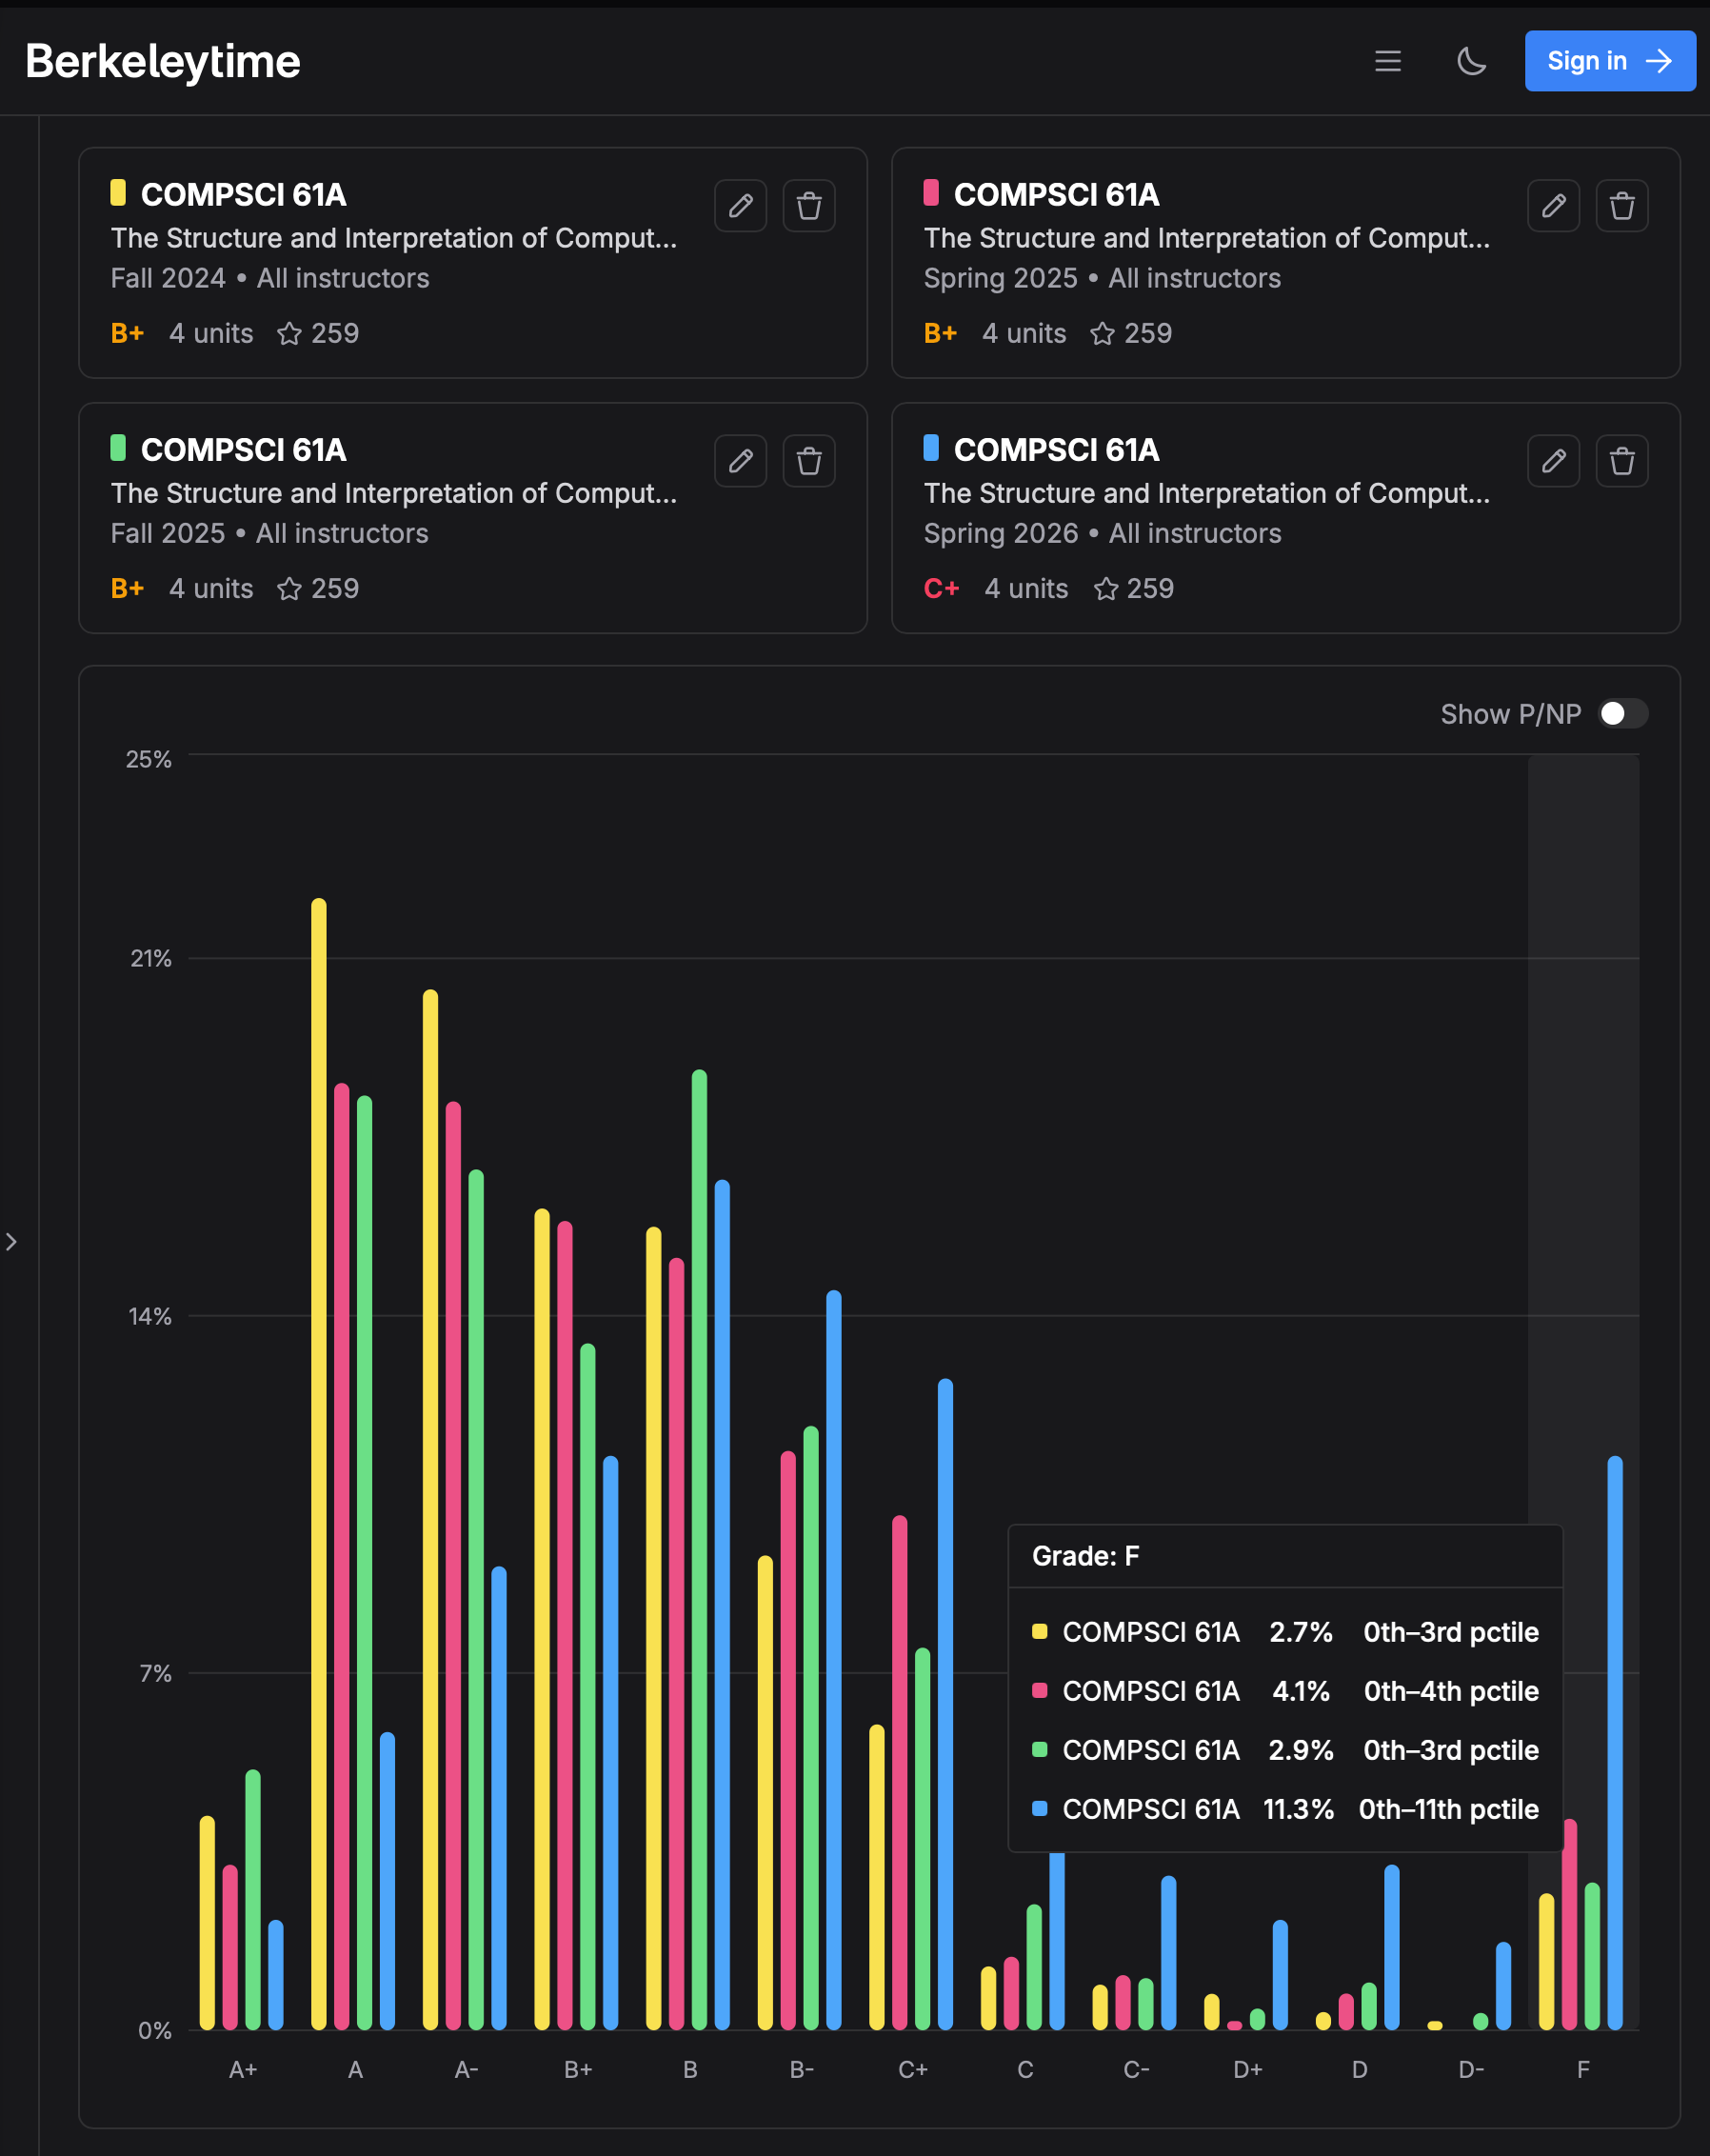Image resolution: width=1710 pixels, height=2156 pixels.
Task: Click the Fall 2025 term text
Action: 168,533
